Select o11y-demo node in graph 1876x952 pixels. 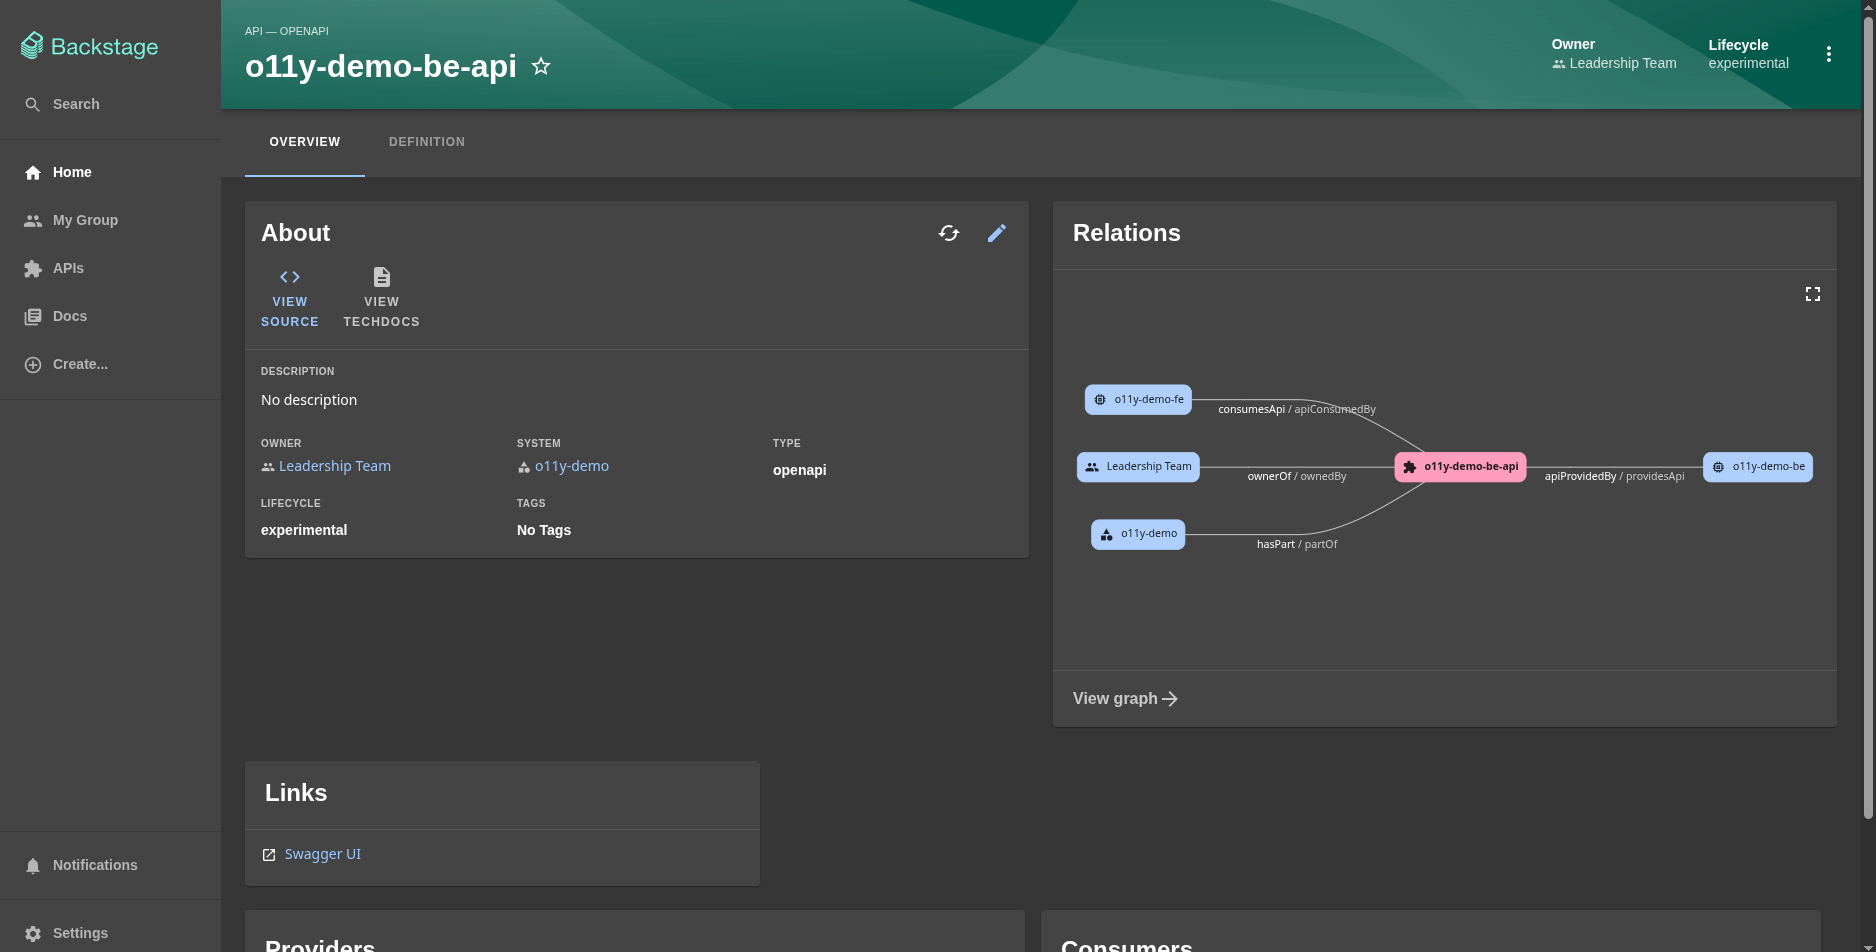coord(1138,534)
